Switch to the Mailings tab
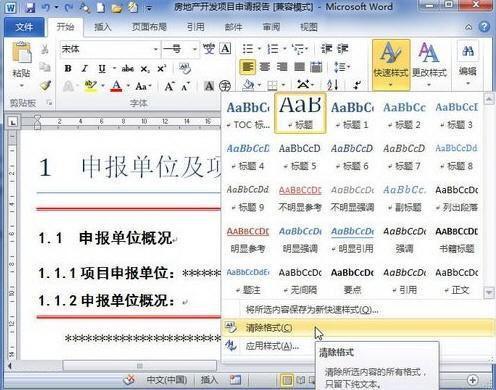 [x=233, y=27]
